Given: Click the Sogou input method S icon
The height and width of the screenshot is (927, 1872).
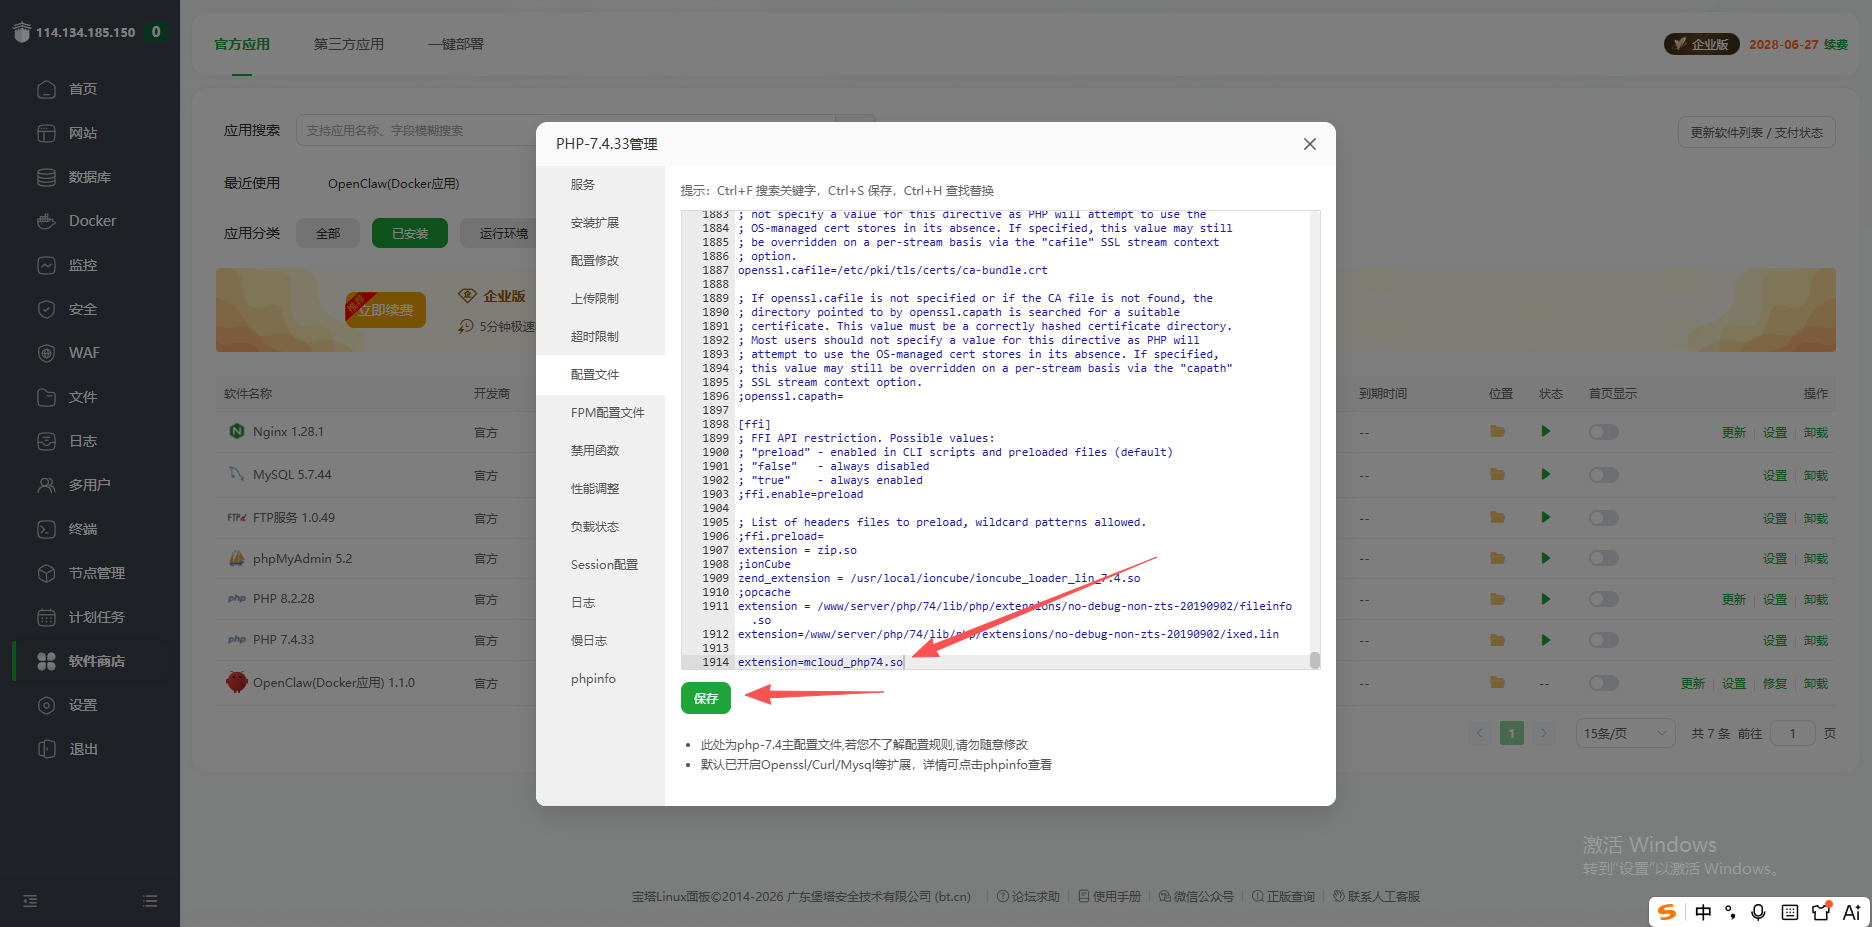Looking at the screenshot, I should tap(1667, 912).
